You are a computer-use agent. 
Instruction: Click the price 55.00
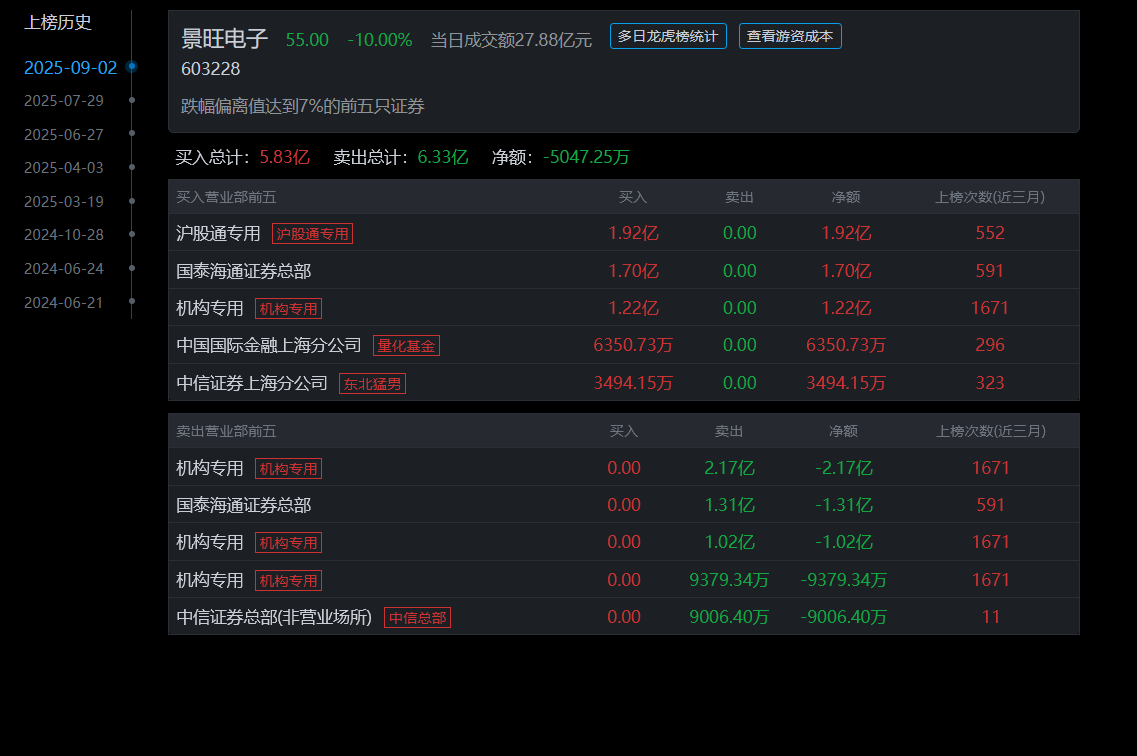pos(307,40)
